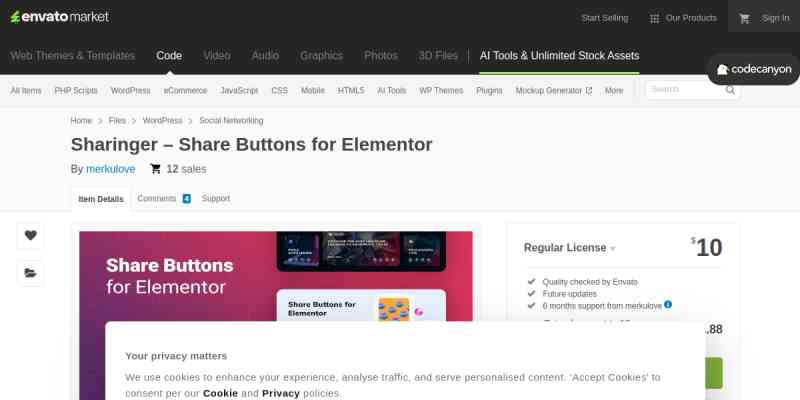Image resolution: width=800 pixels, height=400 pixels.
Task: Open author merkulove profile link
Action: (x=111, y=169)
